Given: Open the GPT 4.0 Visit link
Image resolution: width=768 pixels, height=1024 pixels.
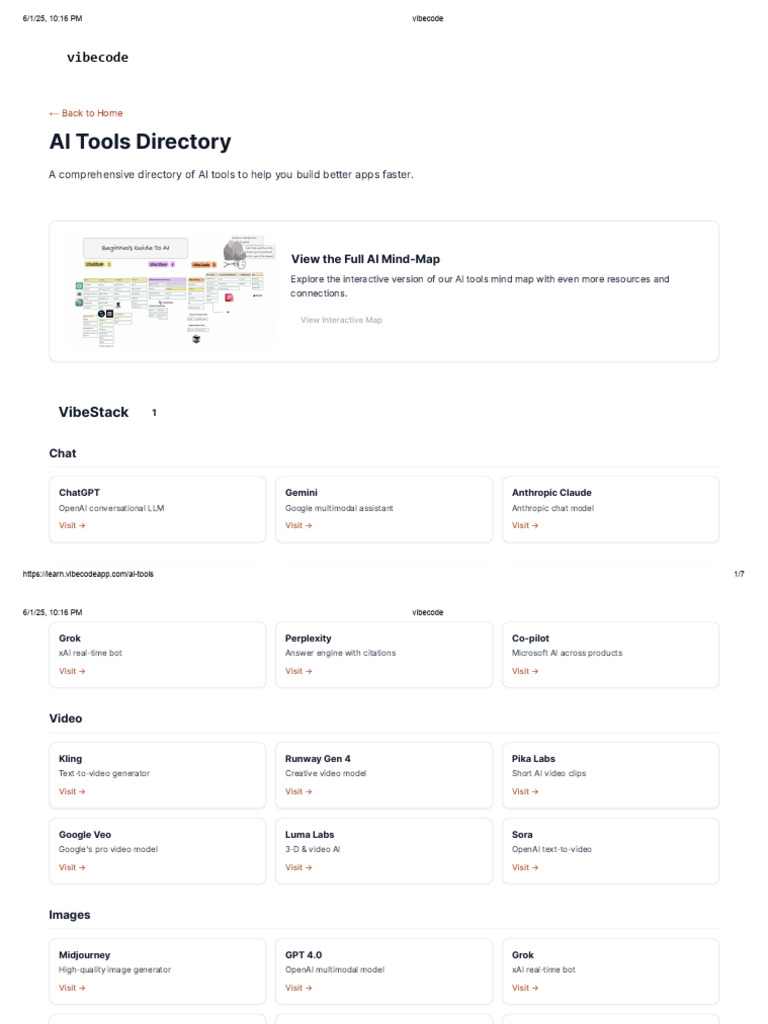Looking at the screenshot, I should coord(298,987).
